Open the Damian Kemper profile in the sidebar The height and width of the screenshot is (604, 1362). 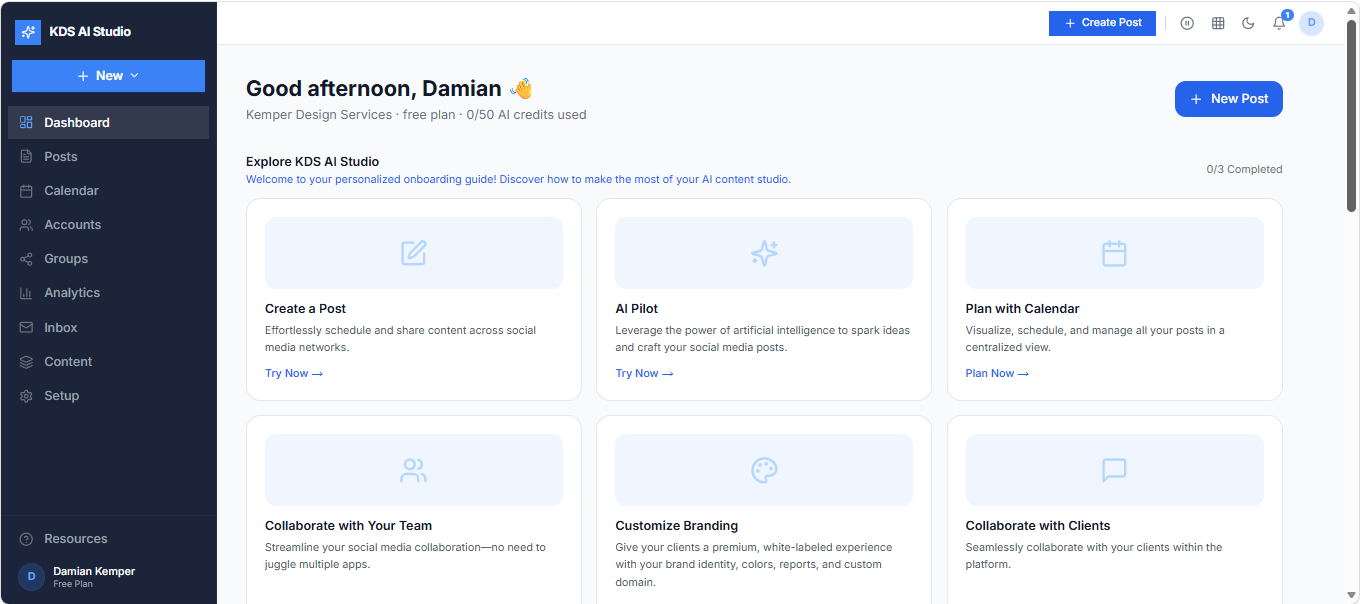[x=109, y=577]
